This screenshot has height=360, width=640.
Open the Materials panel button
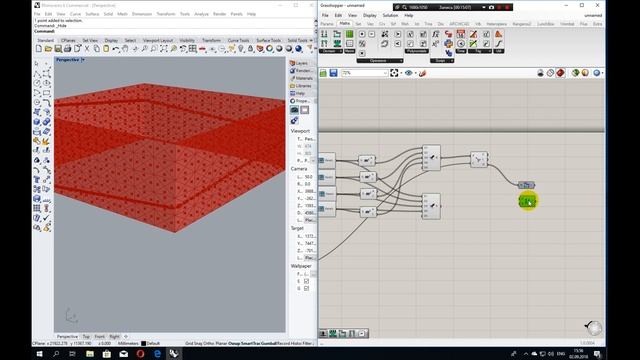point(301,78)
